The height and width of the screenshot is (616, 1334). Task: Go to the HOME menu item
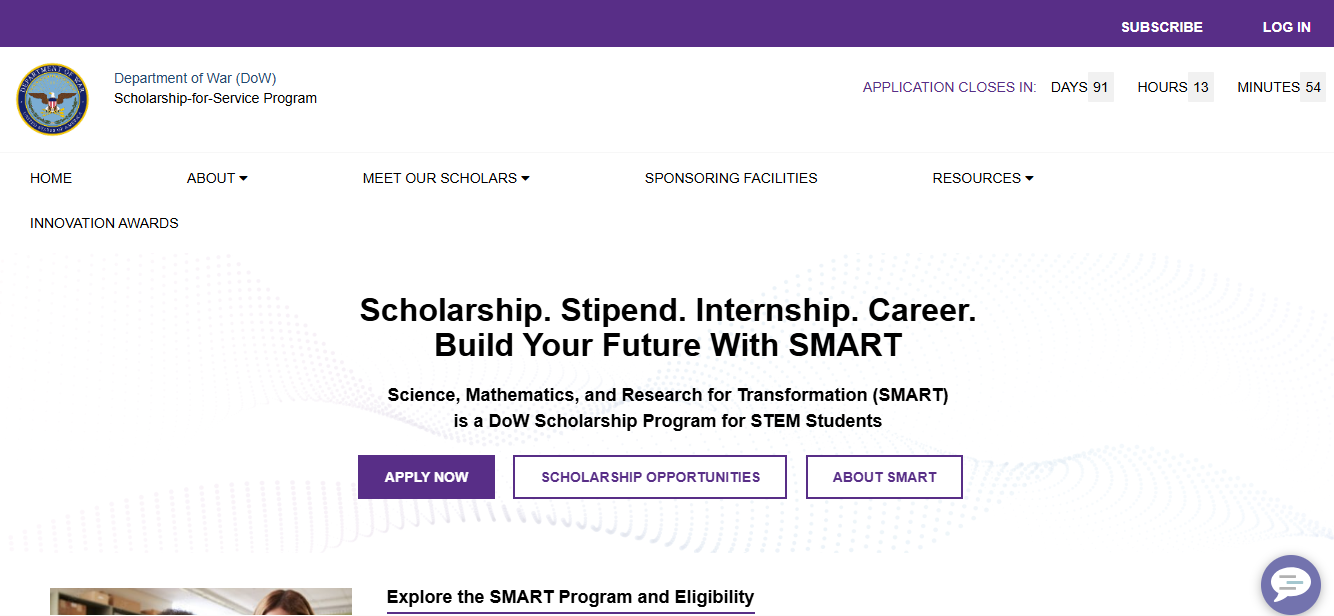[51, 178]
